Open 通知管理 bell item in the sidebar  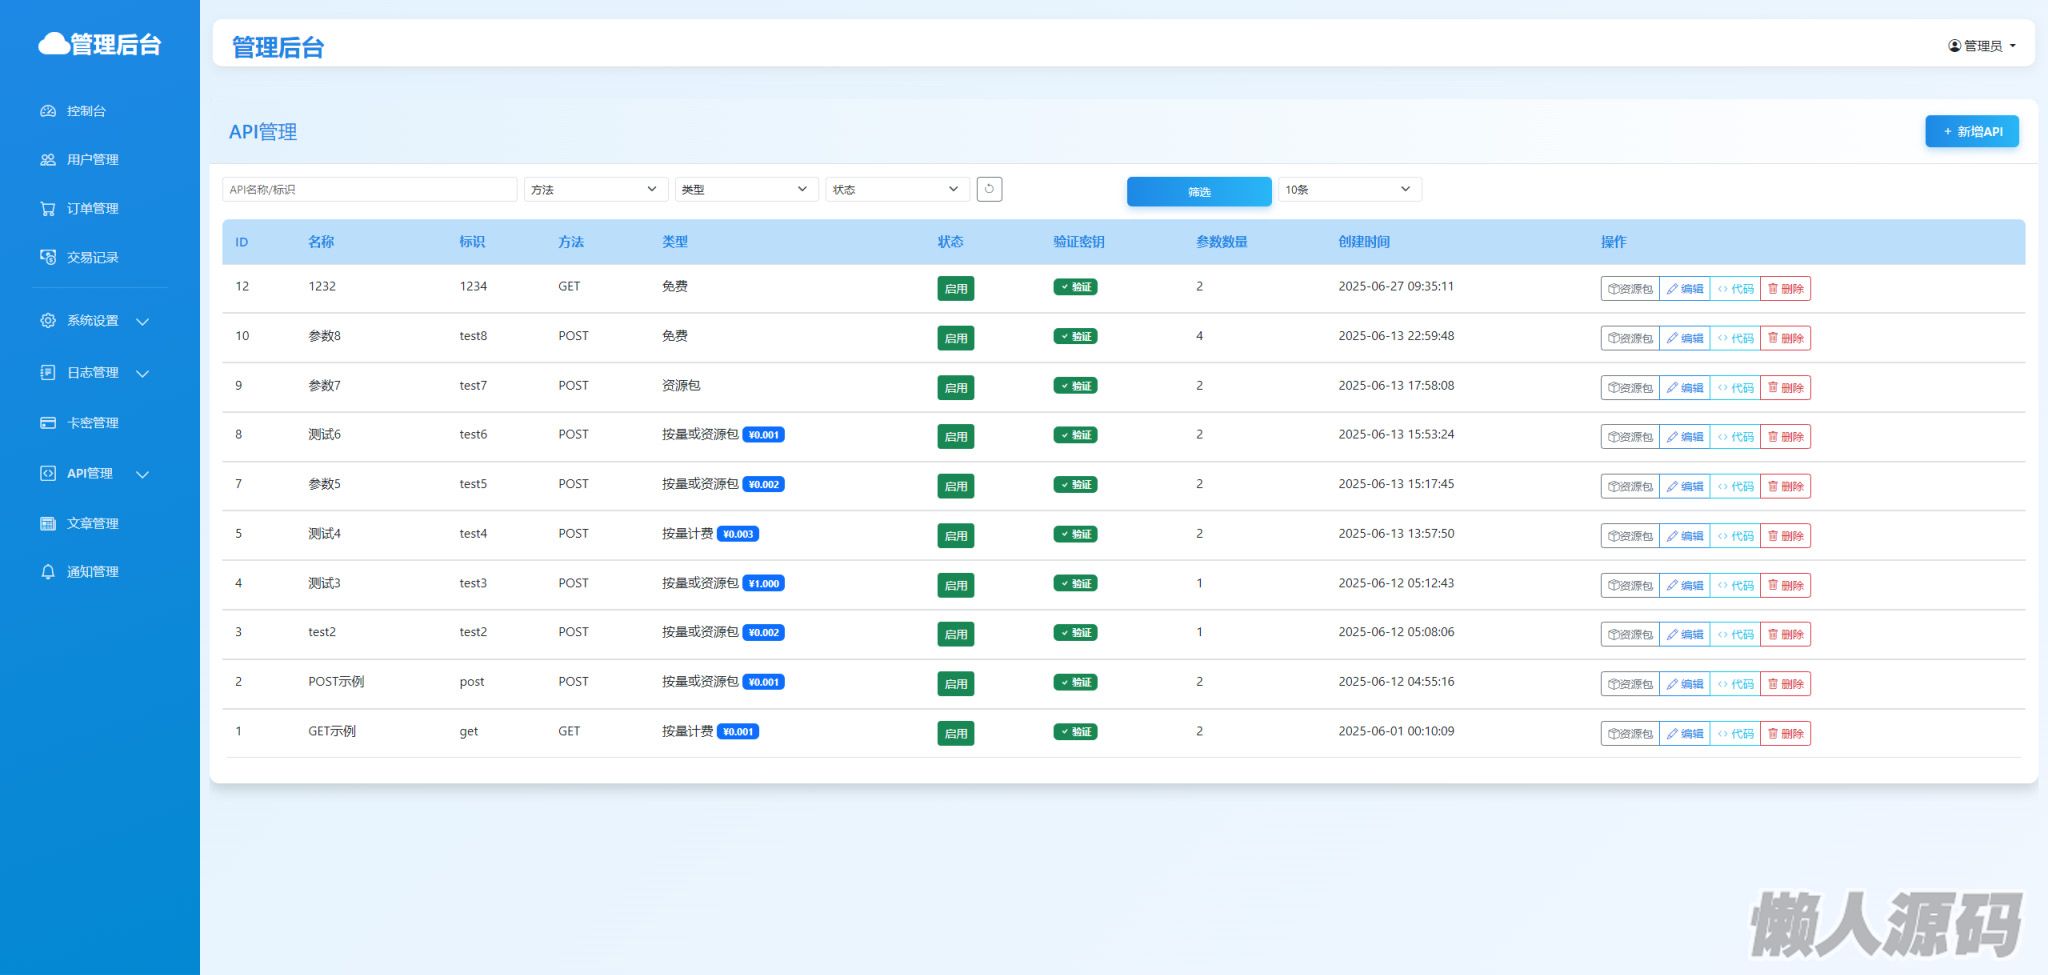click(x=92, y=572)
